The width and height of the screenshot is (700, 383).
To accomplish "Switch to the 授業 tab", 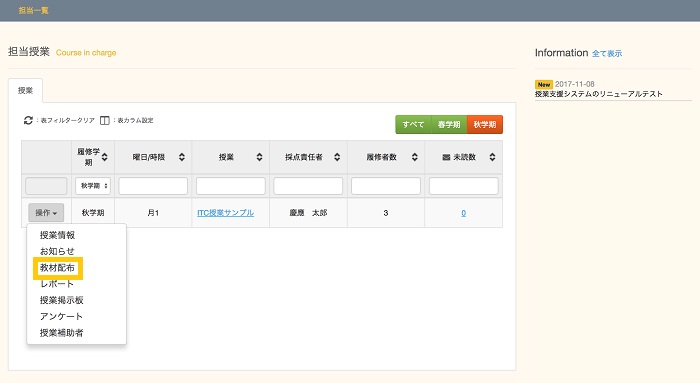I will point(25,91).
